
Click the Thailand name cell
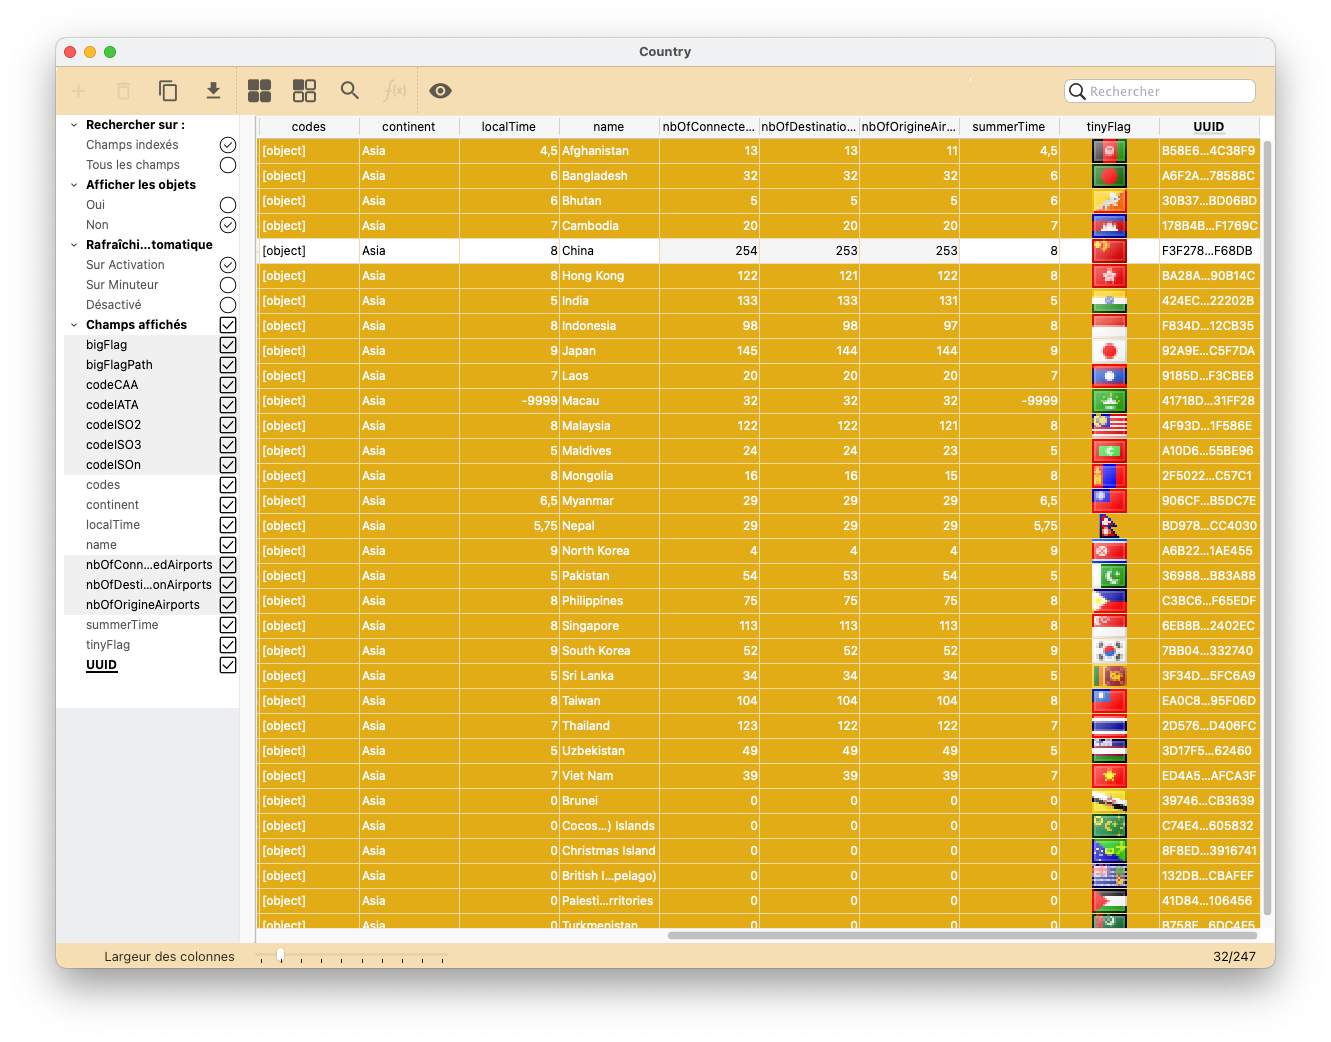(x=609, y=726)
